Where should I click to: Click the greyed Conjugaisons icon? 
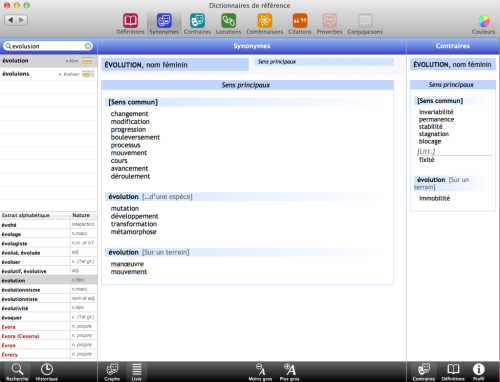point(365,24)
